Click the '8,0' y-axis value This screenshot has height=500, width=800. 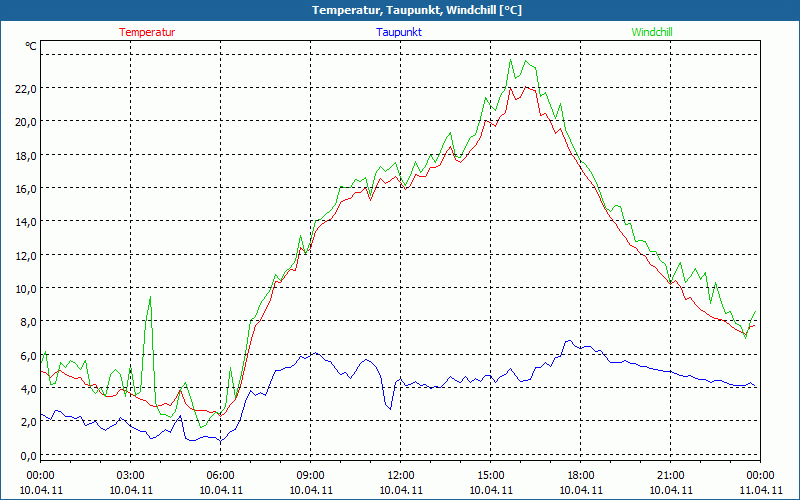click(x=28, y=322)
